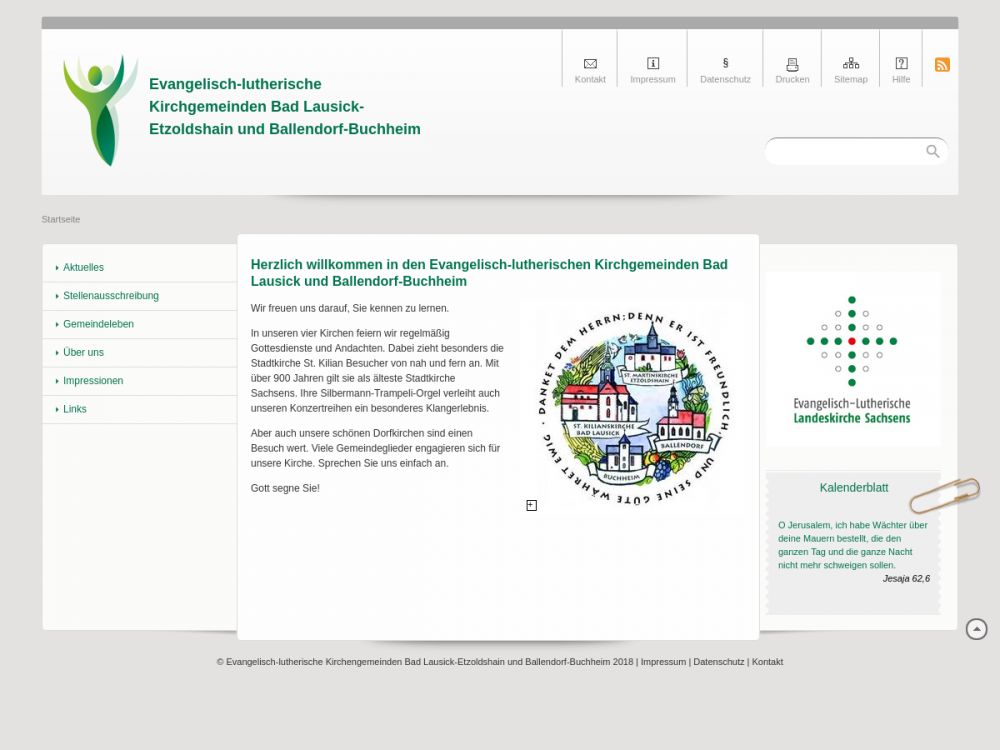Open the Datenschutz paragraph icon
The width and height of the screenshot is (1000, 750).
pos(725,64)
